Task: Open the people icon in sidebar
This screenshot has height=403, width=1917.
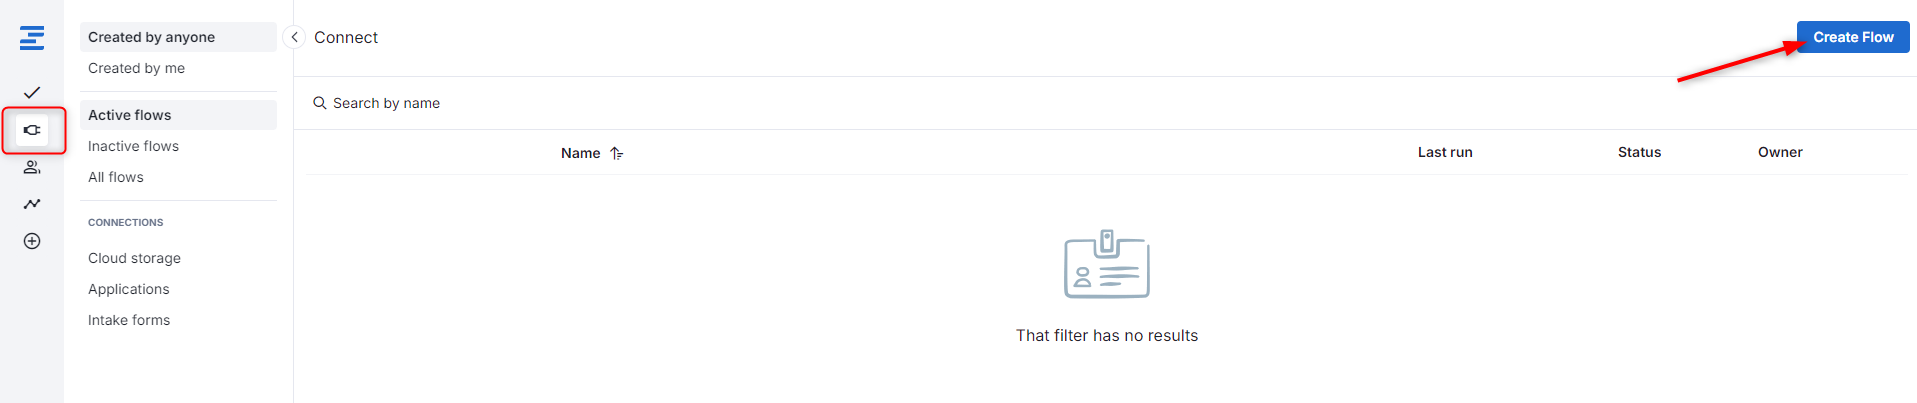Action: click(x=32, y=167)
